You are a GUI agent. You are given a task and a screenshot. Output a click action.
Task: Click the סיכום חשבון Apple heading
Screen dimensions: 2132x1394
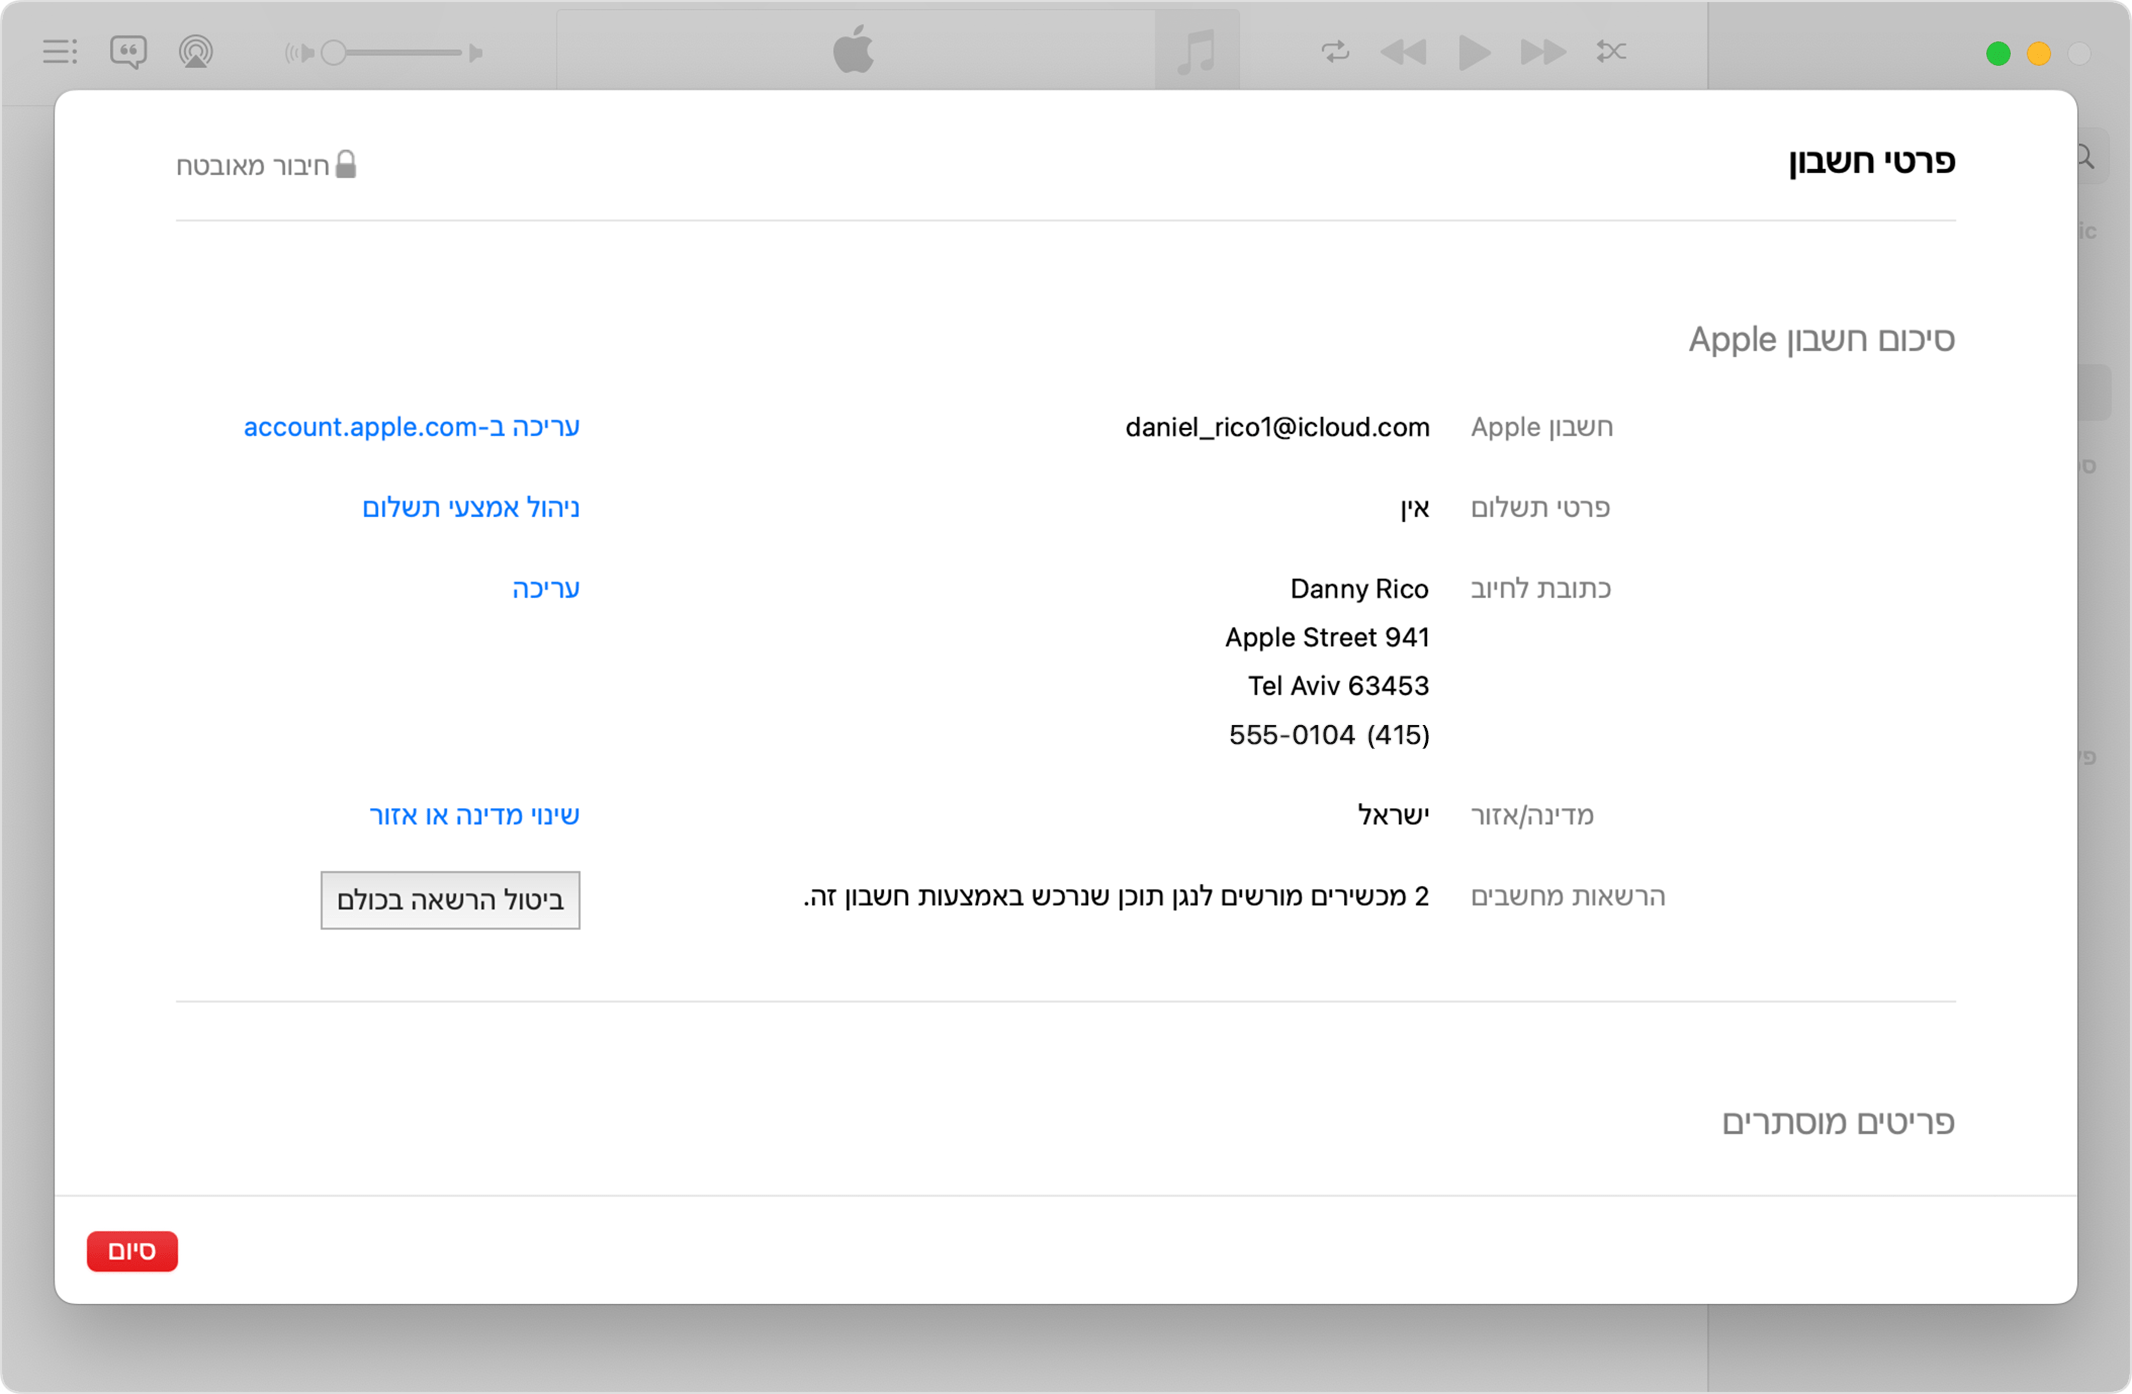tap(1822, 339)
